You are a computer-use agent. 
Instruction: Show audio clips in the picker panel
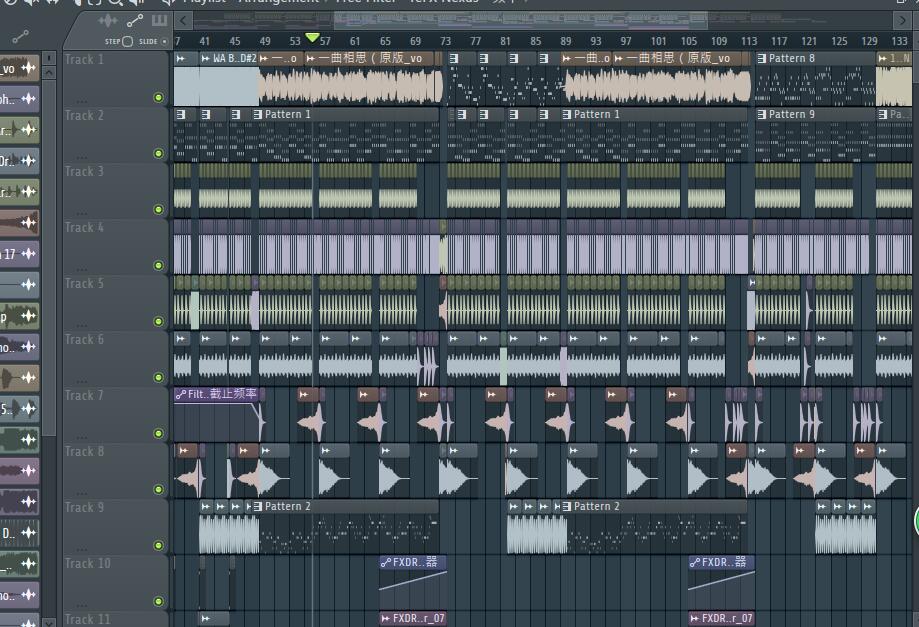click(x=108, y=21)
